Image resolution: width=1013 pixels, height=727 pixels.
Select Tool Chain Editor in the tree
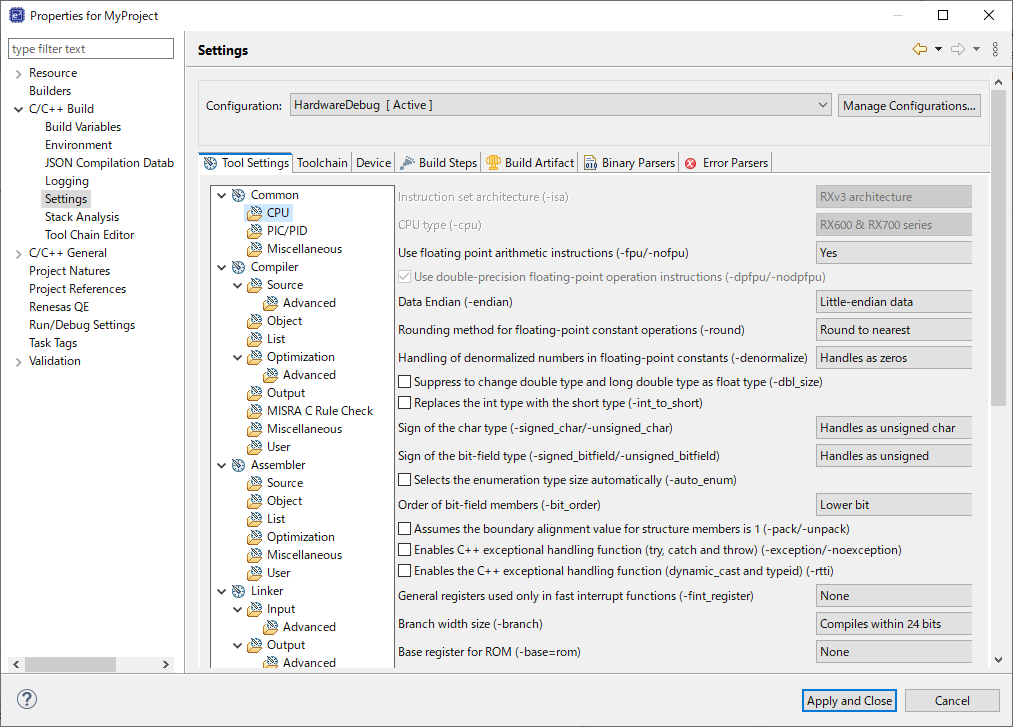90,235
